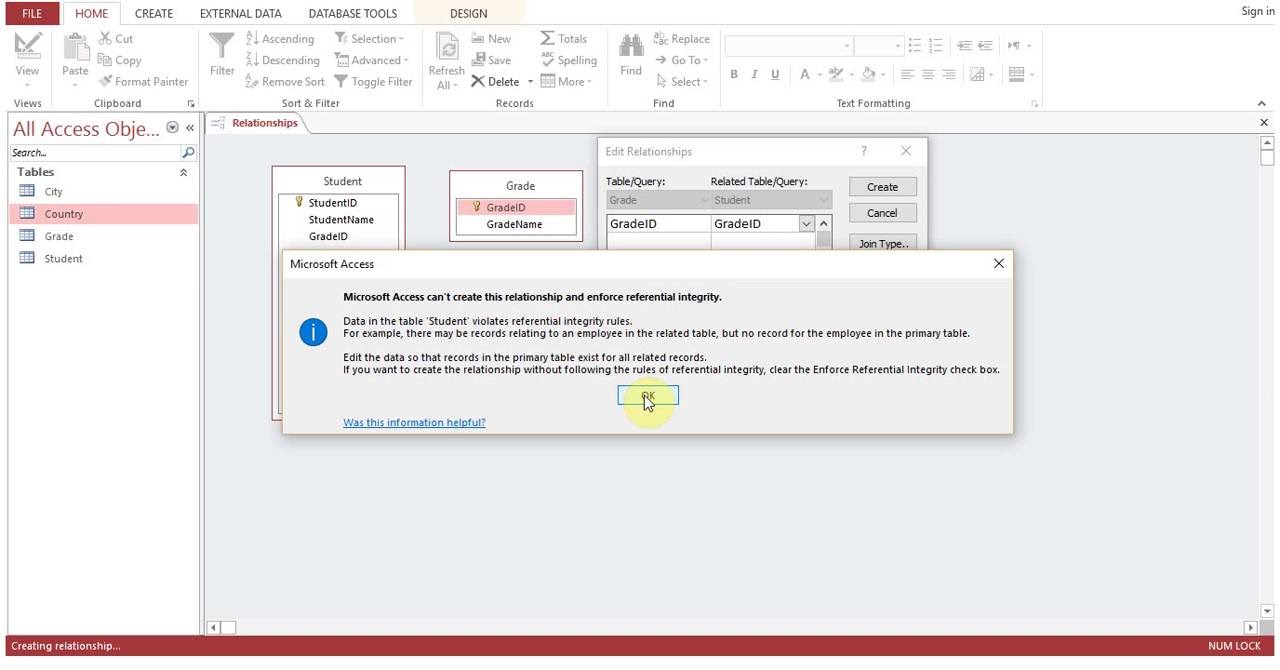Open the Go To dropdown
Image resolution: width=1280 pixels, height=670 pixels.
click(681, 60)
